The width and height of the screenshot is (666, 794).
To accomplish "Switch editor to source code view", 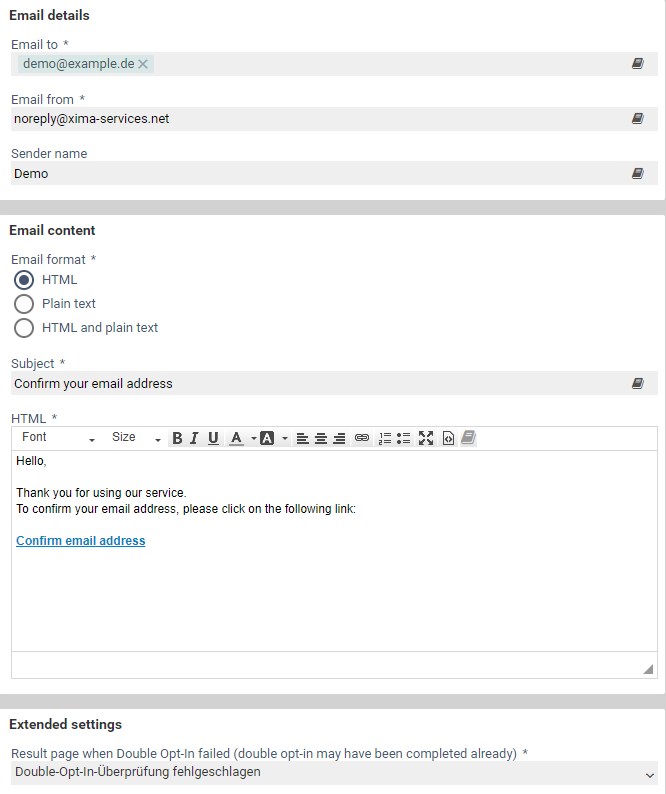I will [448, 438].
